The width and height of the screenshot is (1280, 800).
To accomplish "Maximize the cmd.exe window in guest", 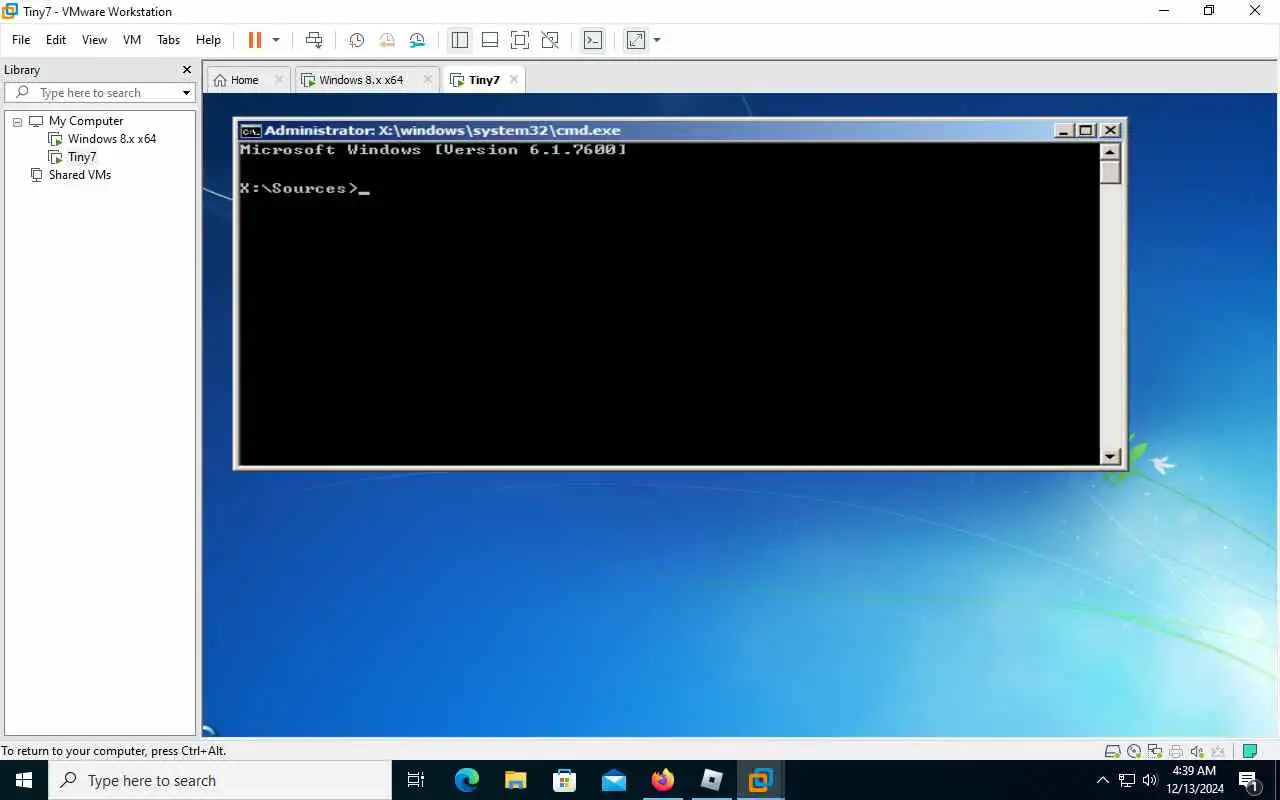I will click(1086, 130).
